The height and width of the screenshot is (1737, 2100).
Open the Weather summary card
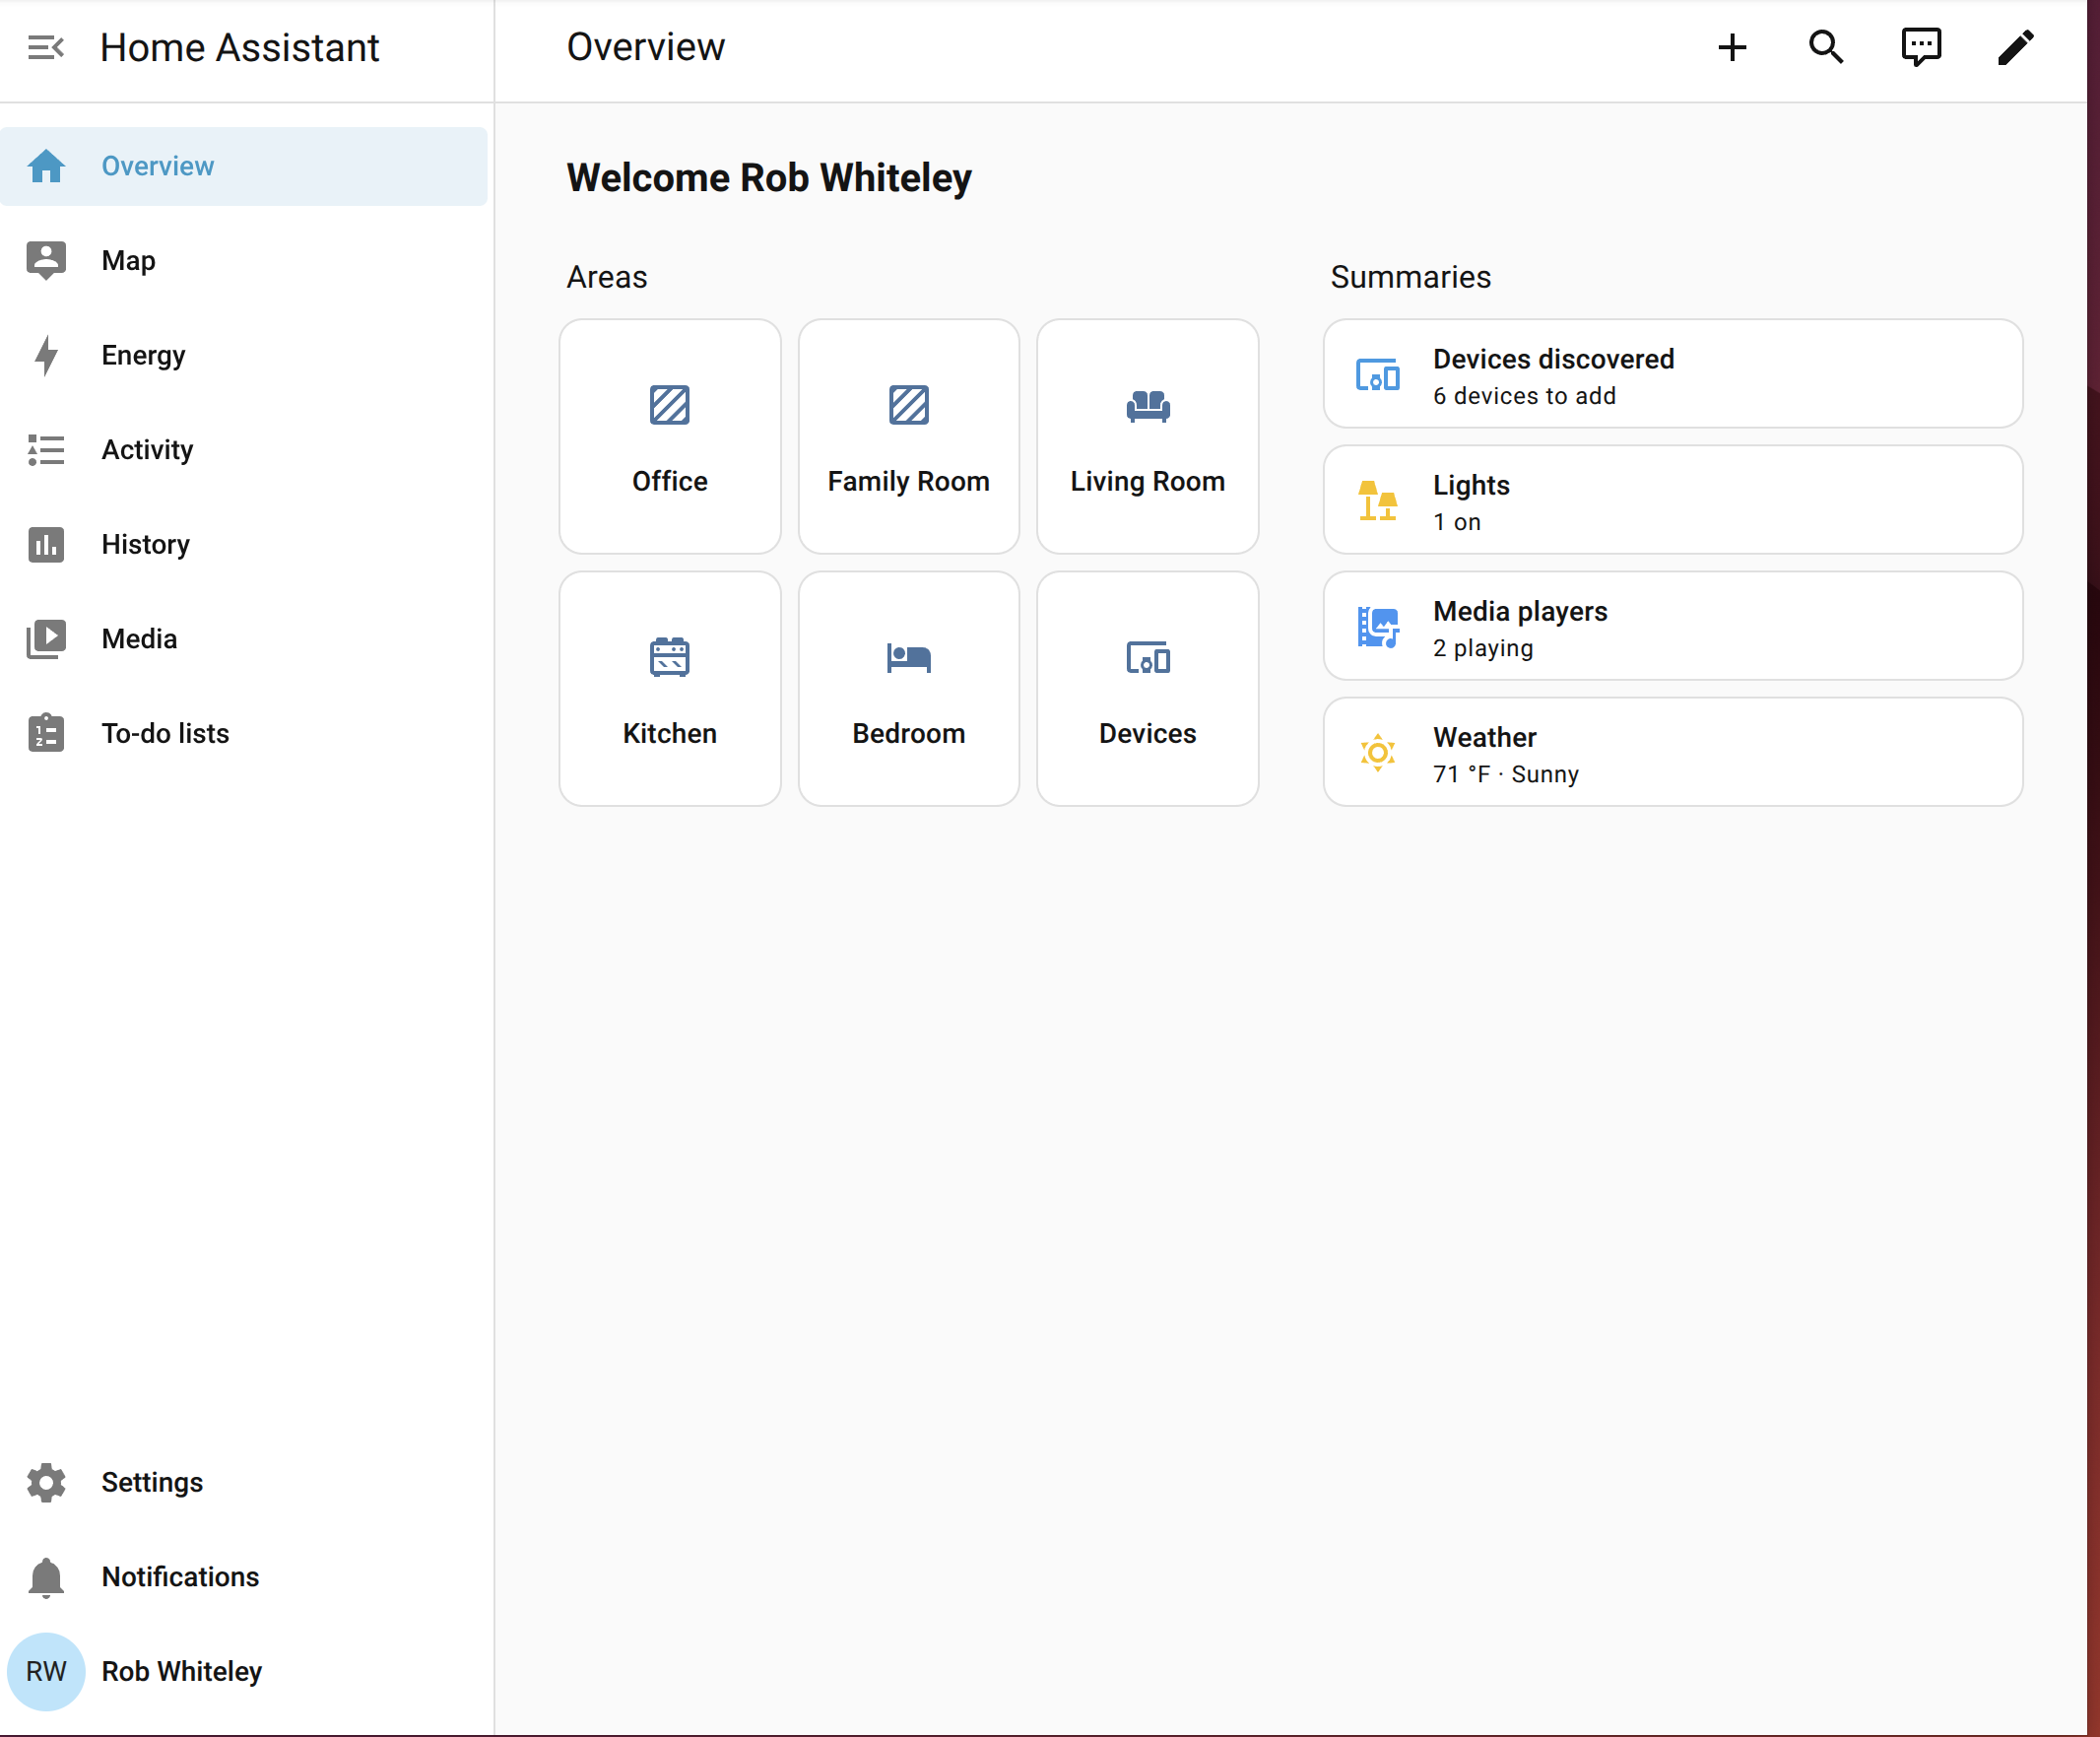pos(1672,752)
